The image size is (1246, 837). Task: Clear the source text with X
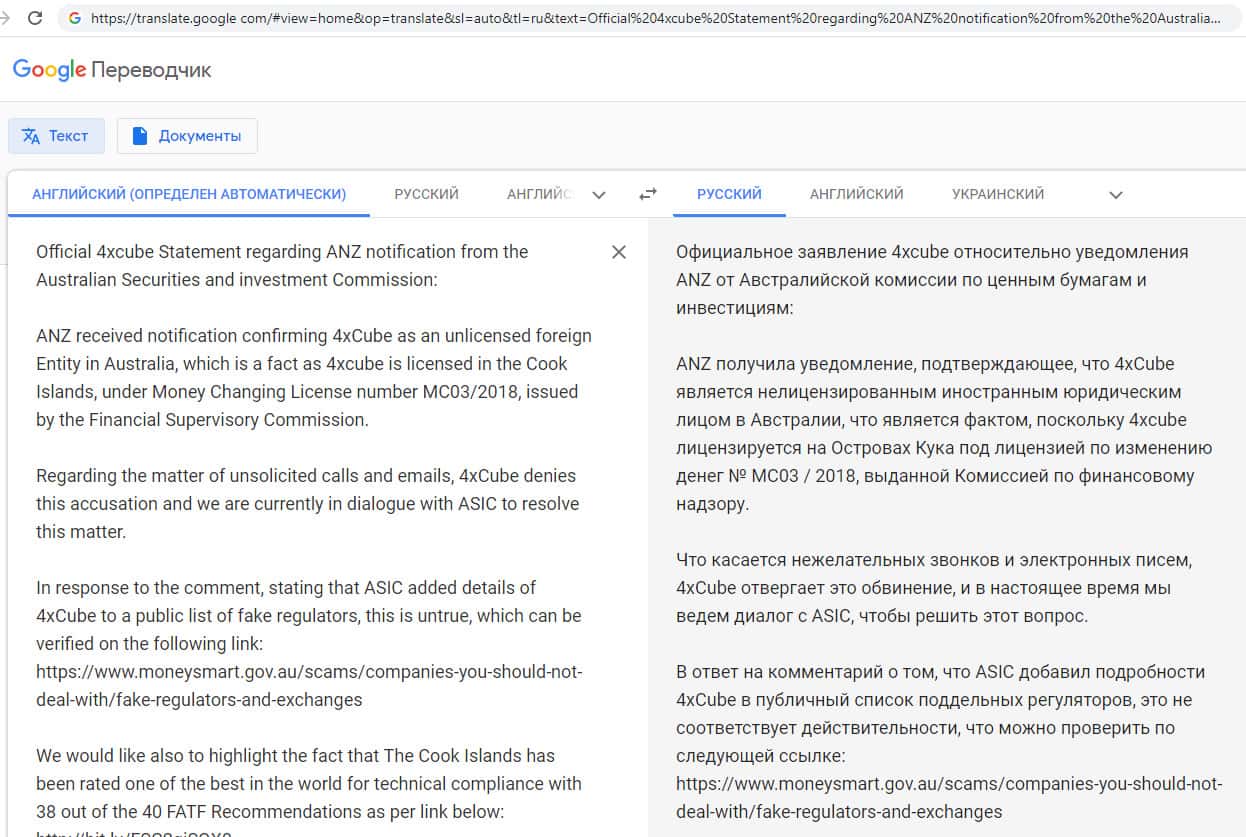coord(619,252)
